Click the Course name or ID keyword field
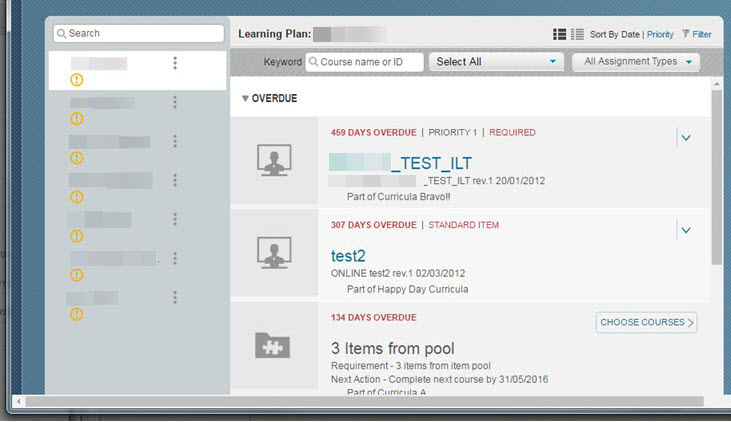The image size is (731, 422). pos(365,62)
